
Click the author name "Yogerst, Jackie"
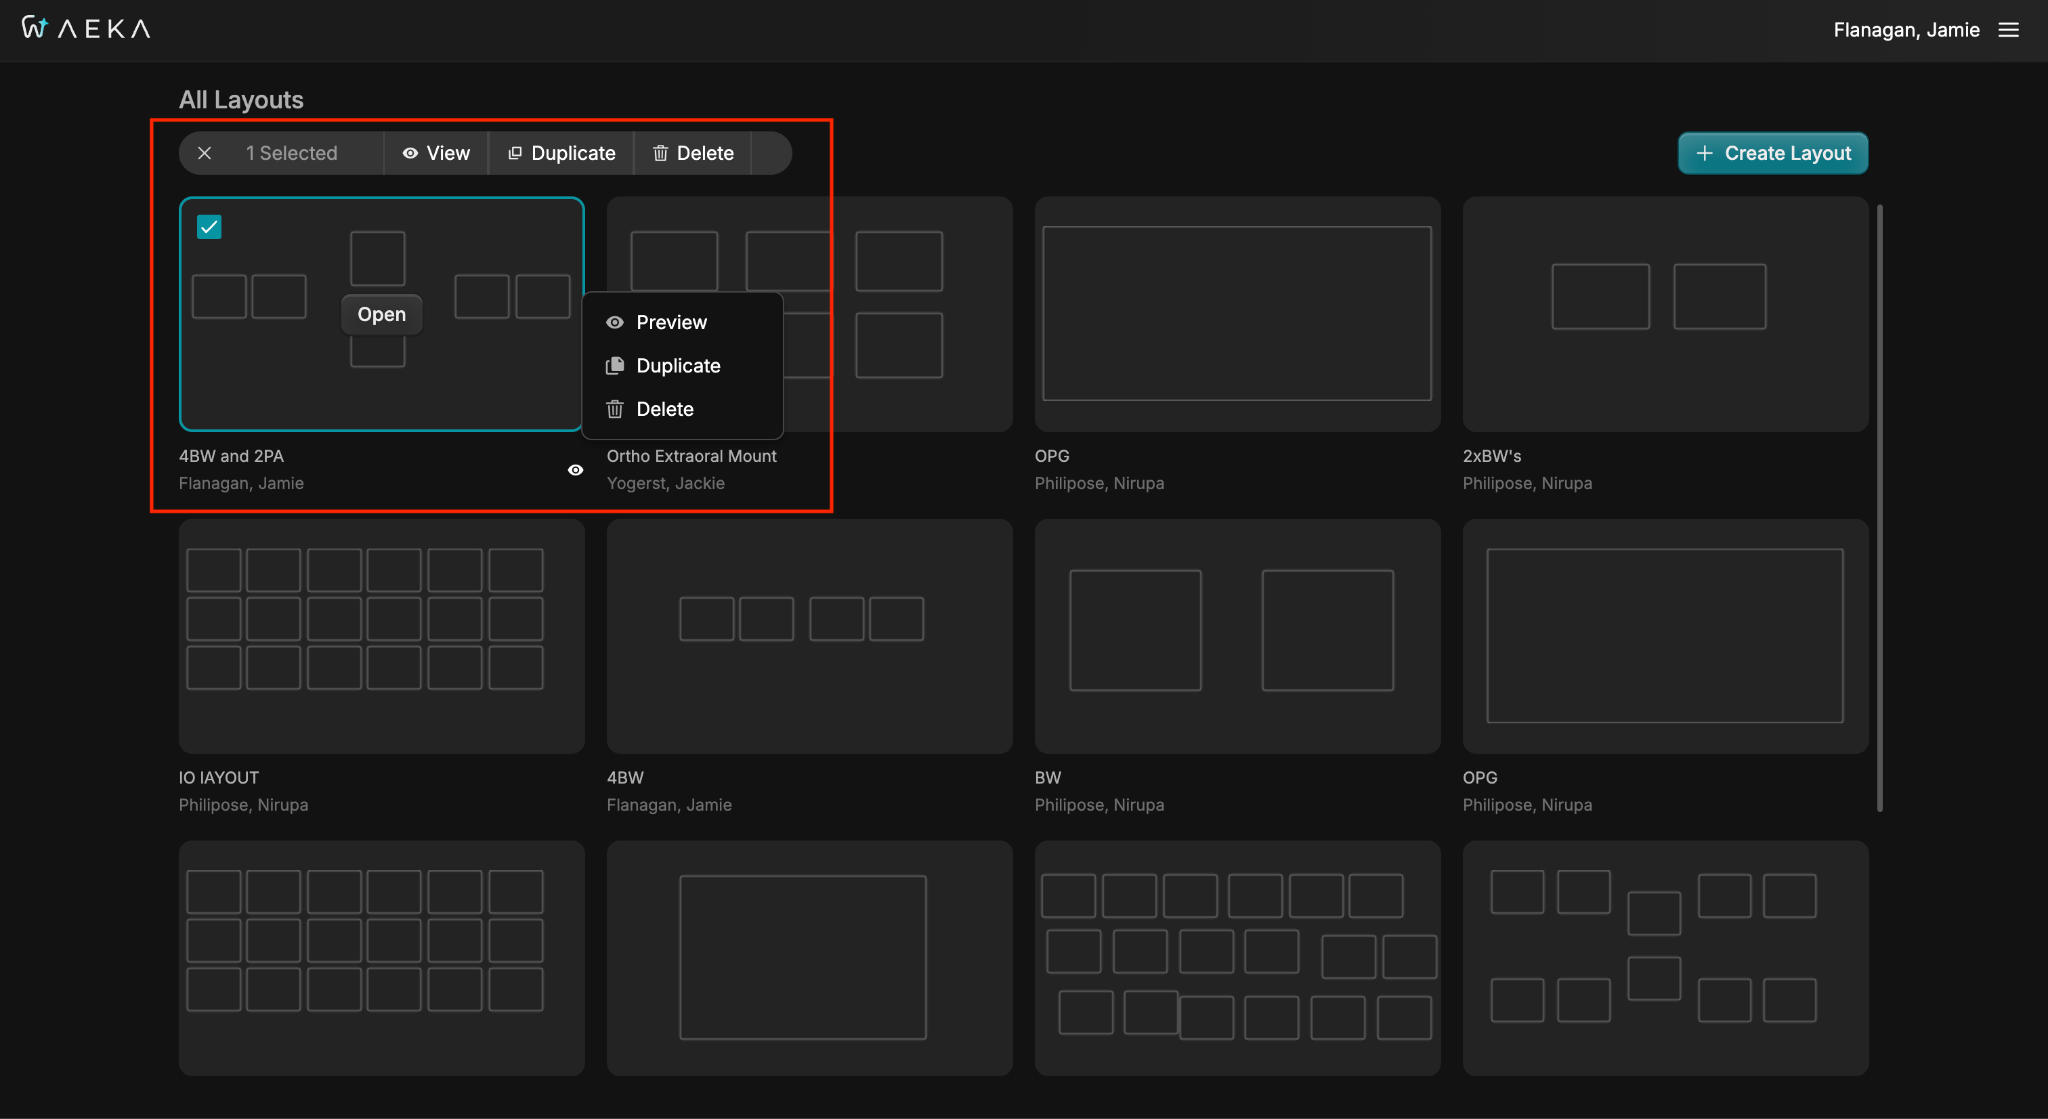pyautogui.click(x=666, y=483)
